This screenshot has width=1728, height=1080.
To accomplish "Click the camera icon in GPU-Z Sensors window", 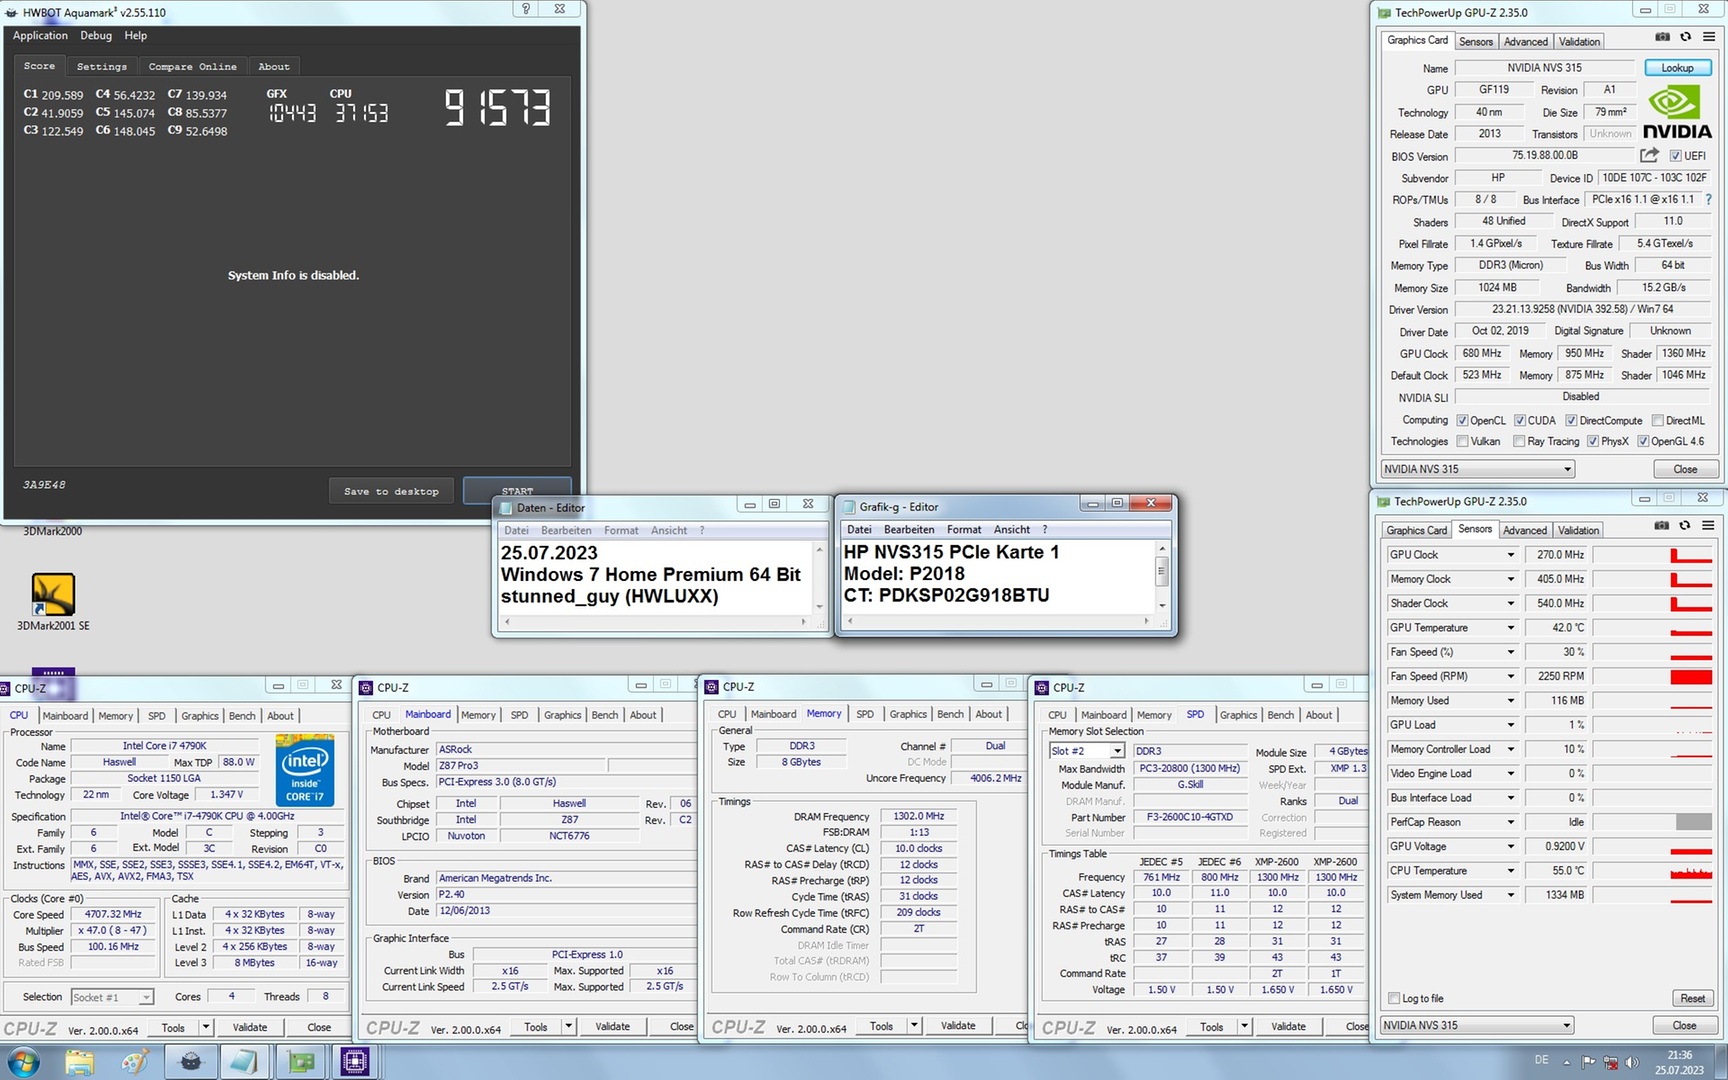I will (x=1662, y=526).
